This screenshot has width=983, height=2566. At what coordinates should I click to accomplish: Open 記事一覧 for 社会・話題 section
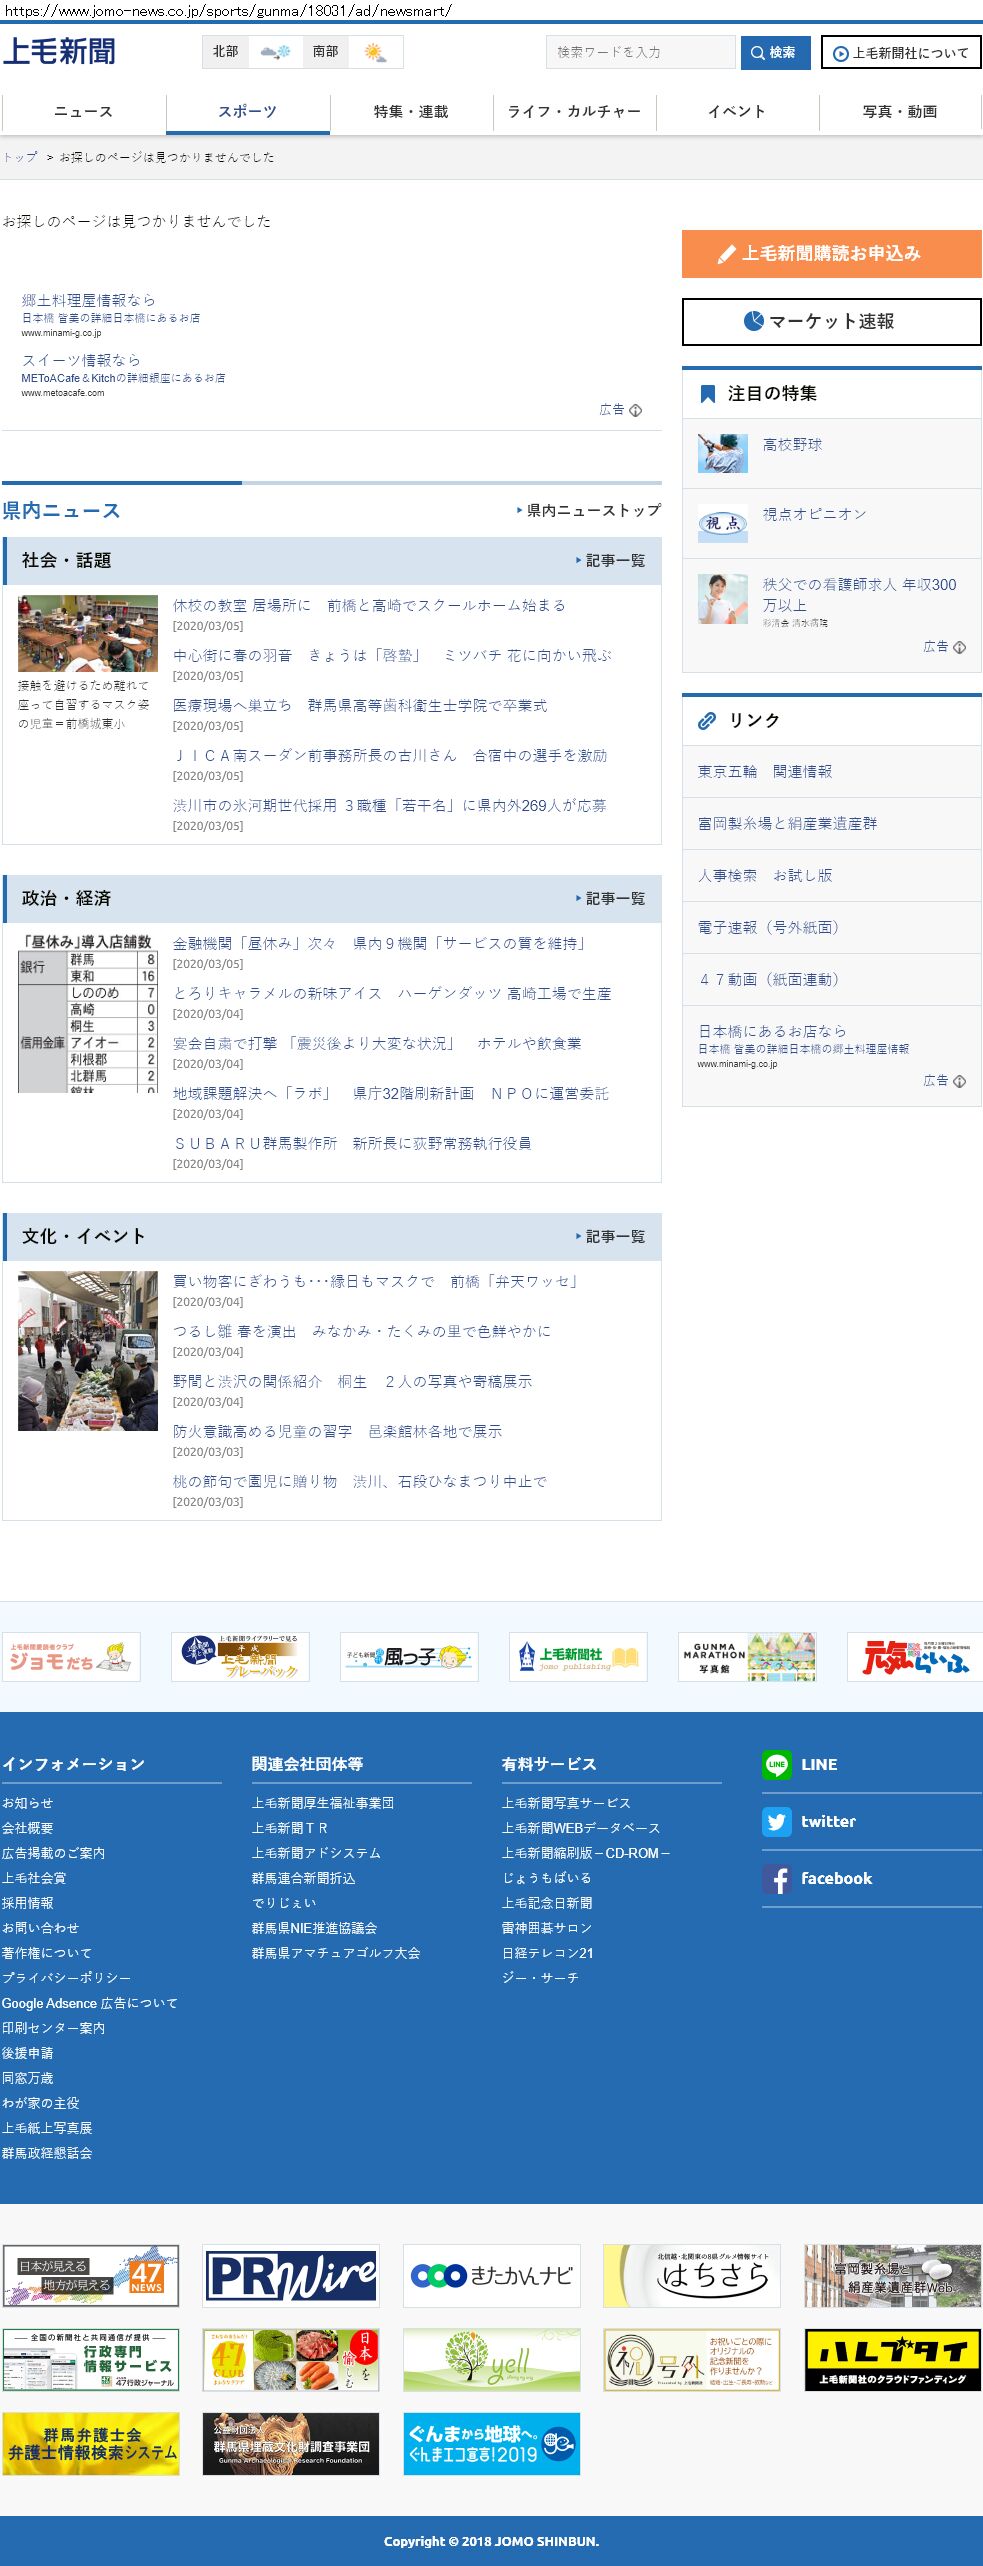pos(611,561)
